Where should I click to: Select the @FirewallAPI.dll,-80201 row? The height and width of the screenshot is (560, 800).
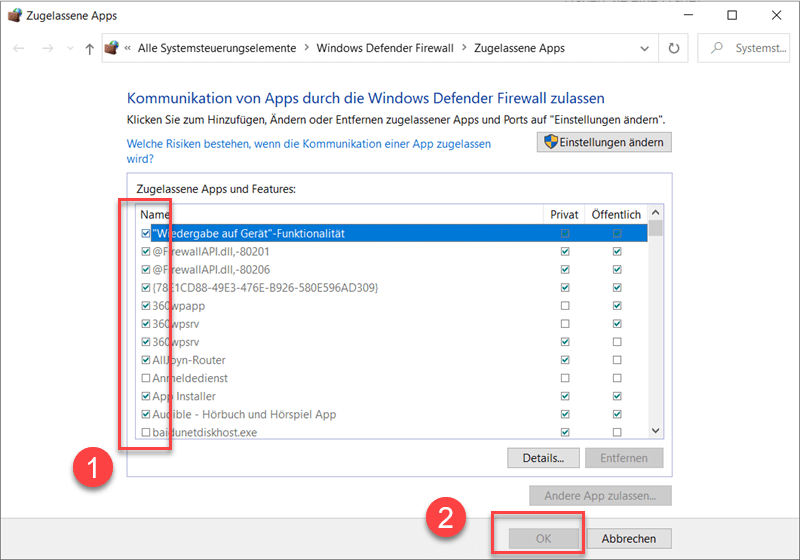click(x=392, y=251)
